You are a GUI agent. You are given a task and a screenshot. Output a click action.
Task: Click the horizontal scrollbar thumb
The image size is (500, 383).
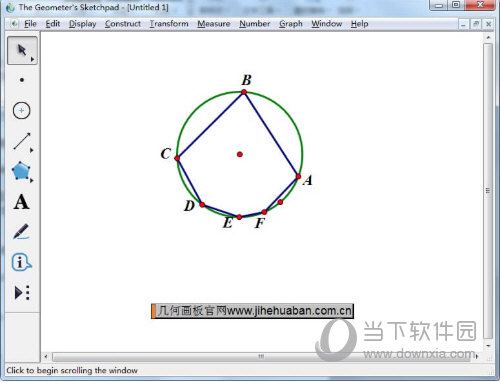coord(261,357)
